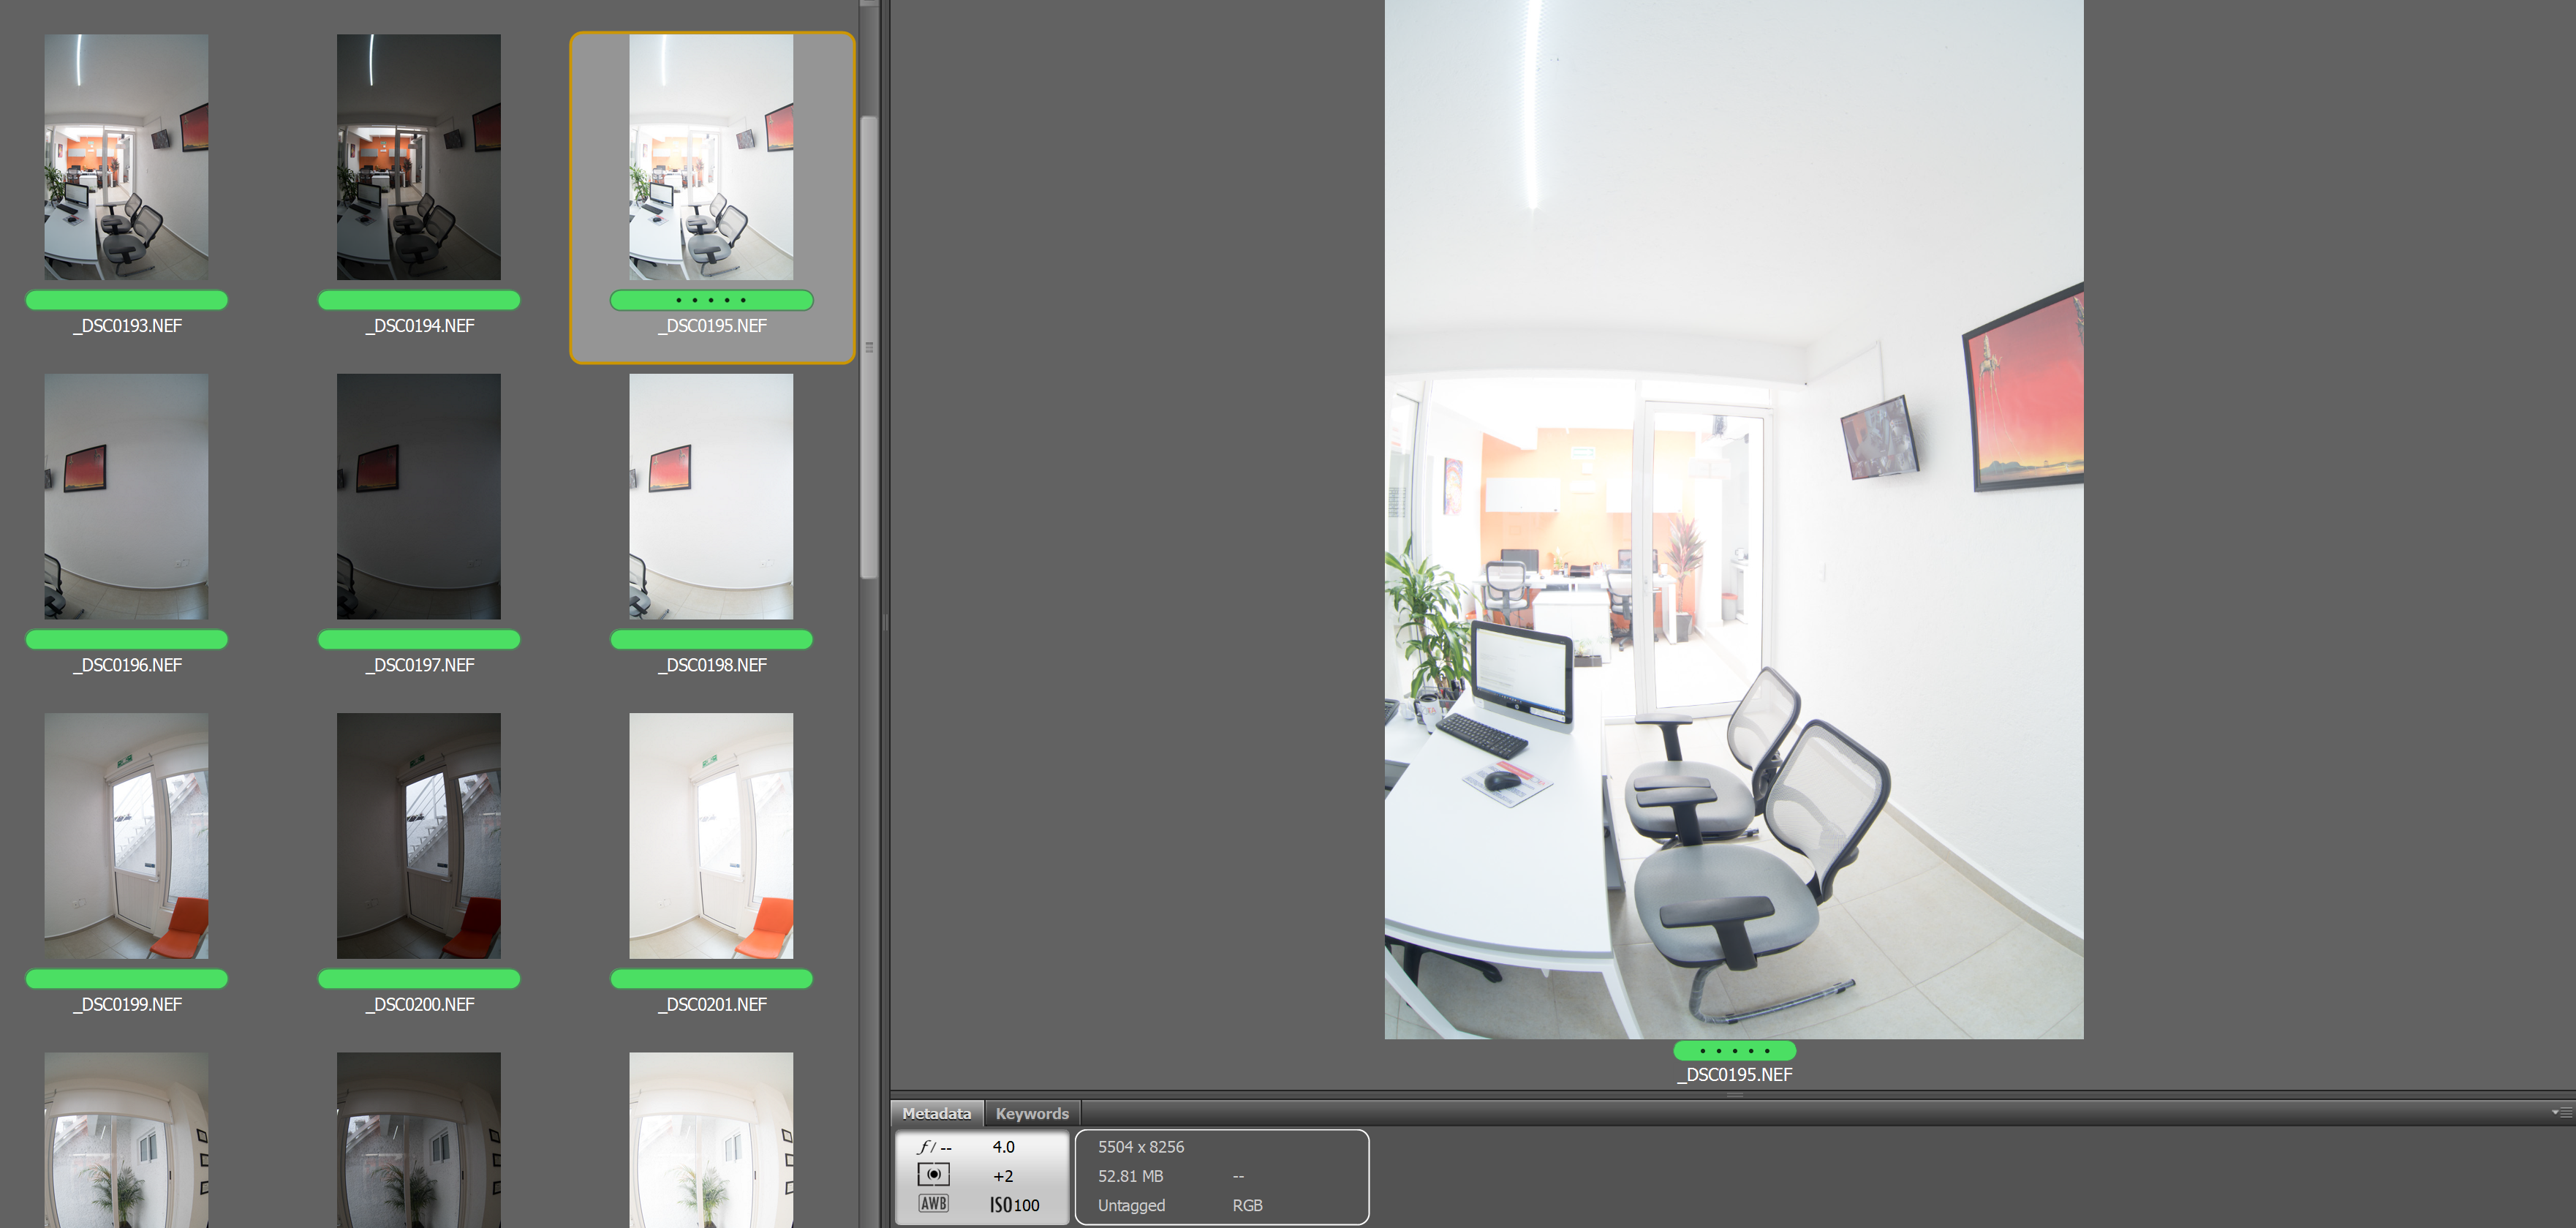Click the _DSC0197.NEF file name label

(x=419, y=665)
